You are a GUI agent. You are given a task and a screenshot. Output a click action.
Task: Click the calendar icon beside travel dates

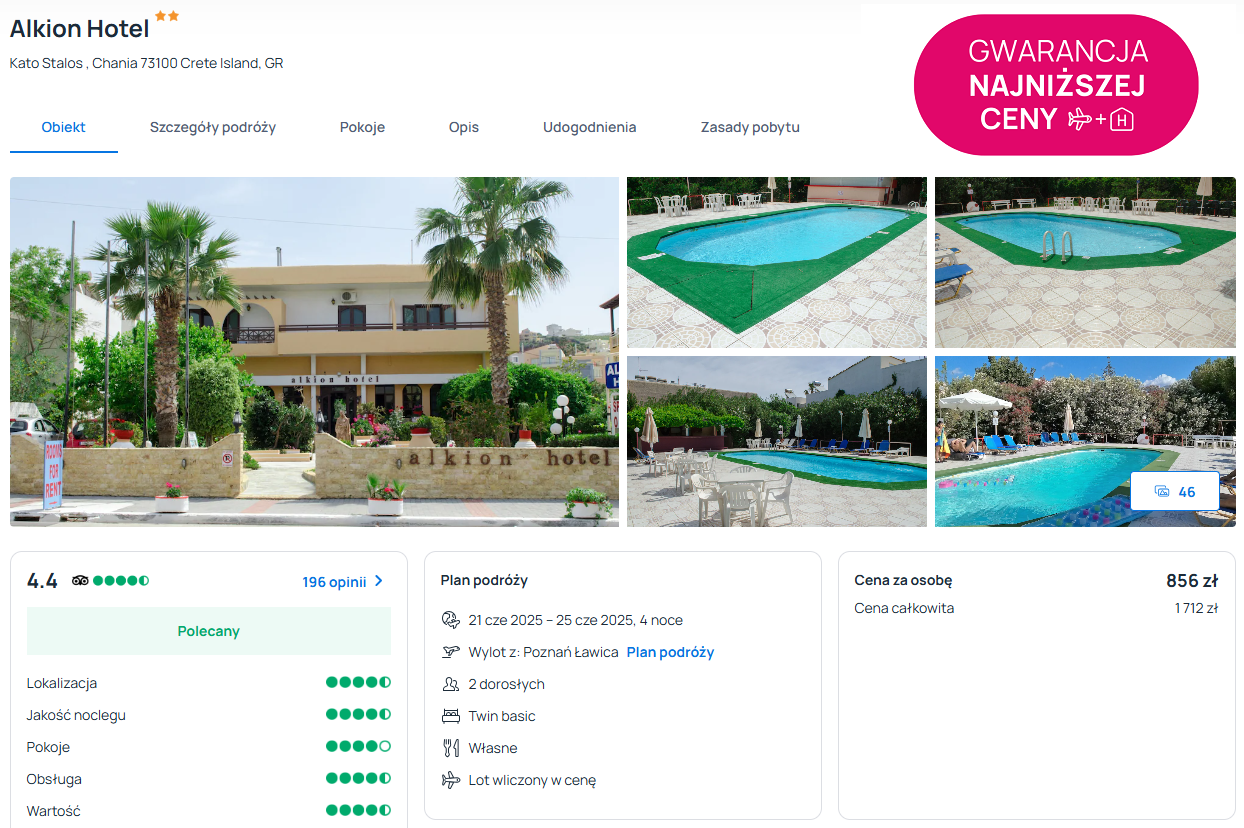(x=450, y=620)
